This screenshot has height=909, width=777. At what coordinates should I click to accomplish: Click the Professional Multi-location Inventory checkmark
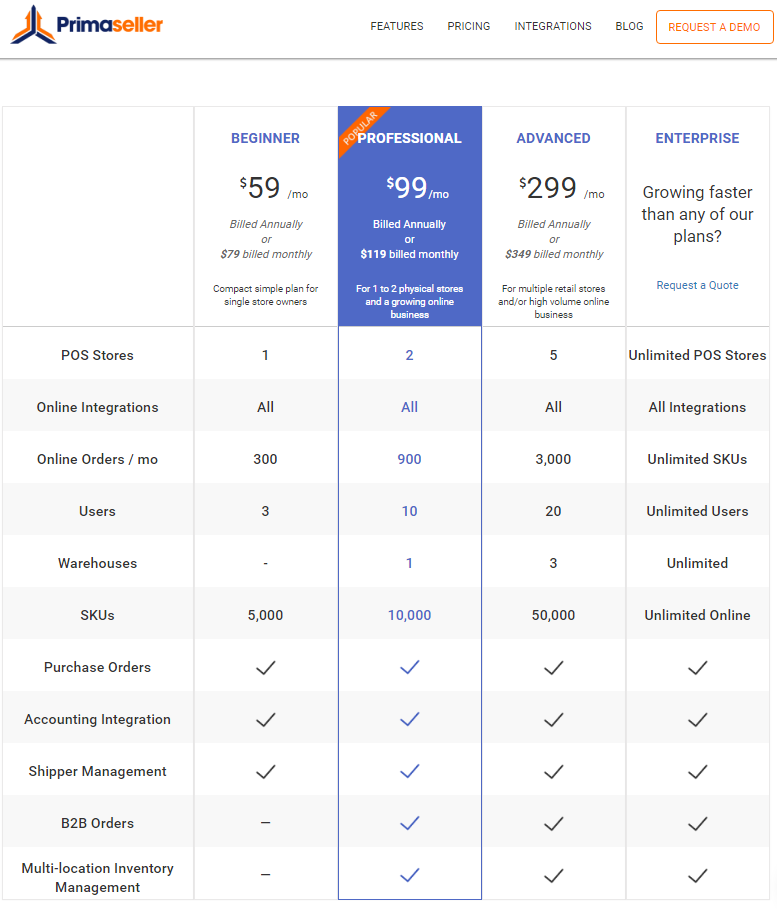[x=409, y=875]
